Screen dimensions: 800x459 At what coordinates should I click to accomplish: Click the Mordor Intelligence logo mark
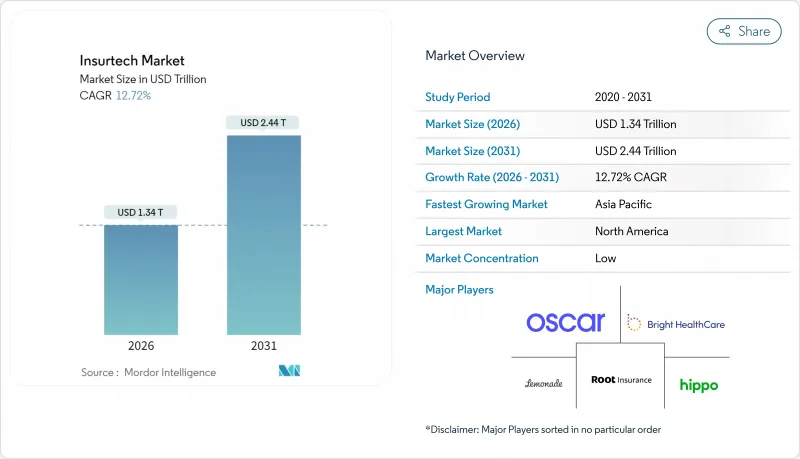pyautogui.click(x=290, y=372)
